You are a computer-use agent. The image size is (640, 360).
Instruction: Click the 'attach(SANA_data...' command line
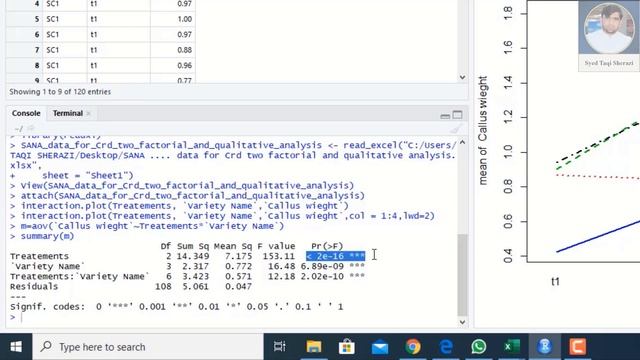[192, 196]
